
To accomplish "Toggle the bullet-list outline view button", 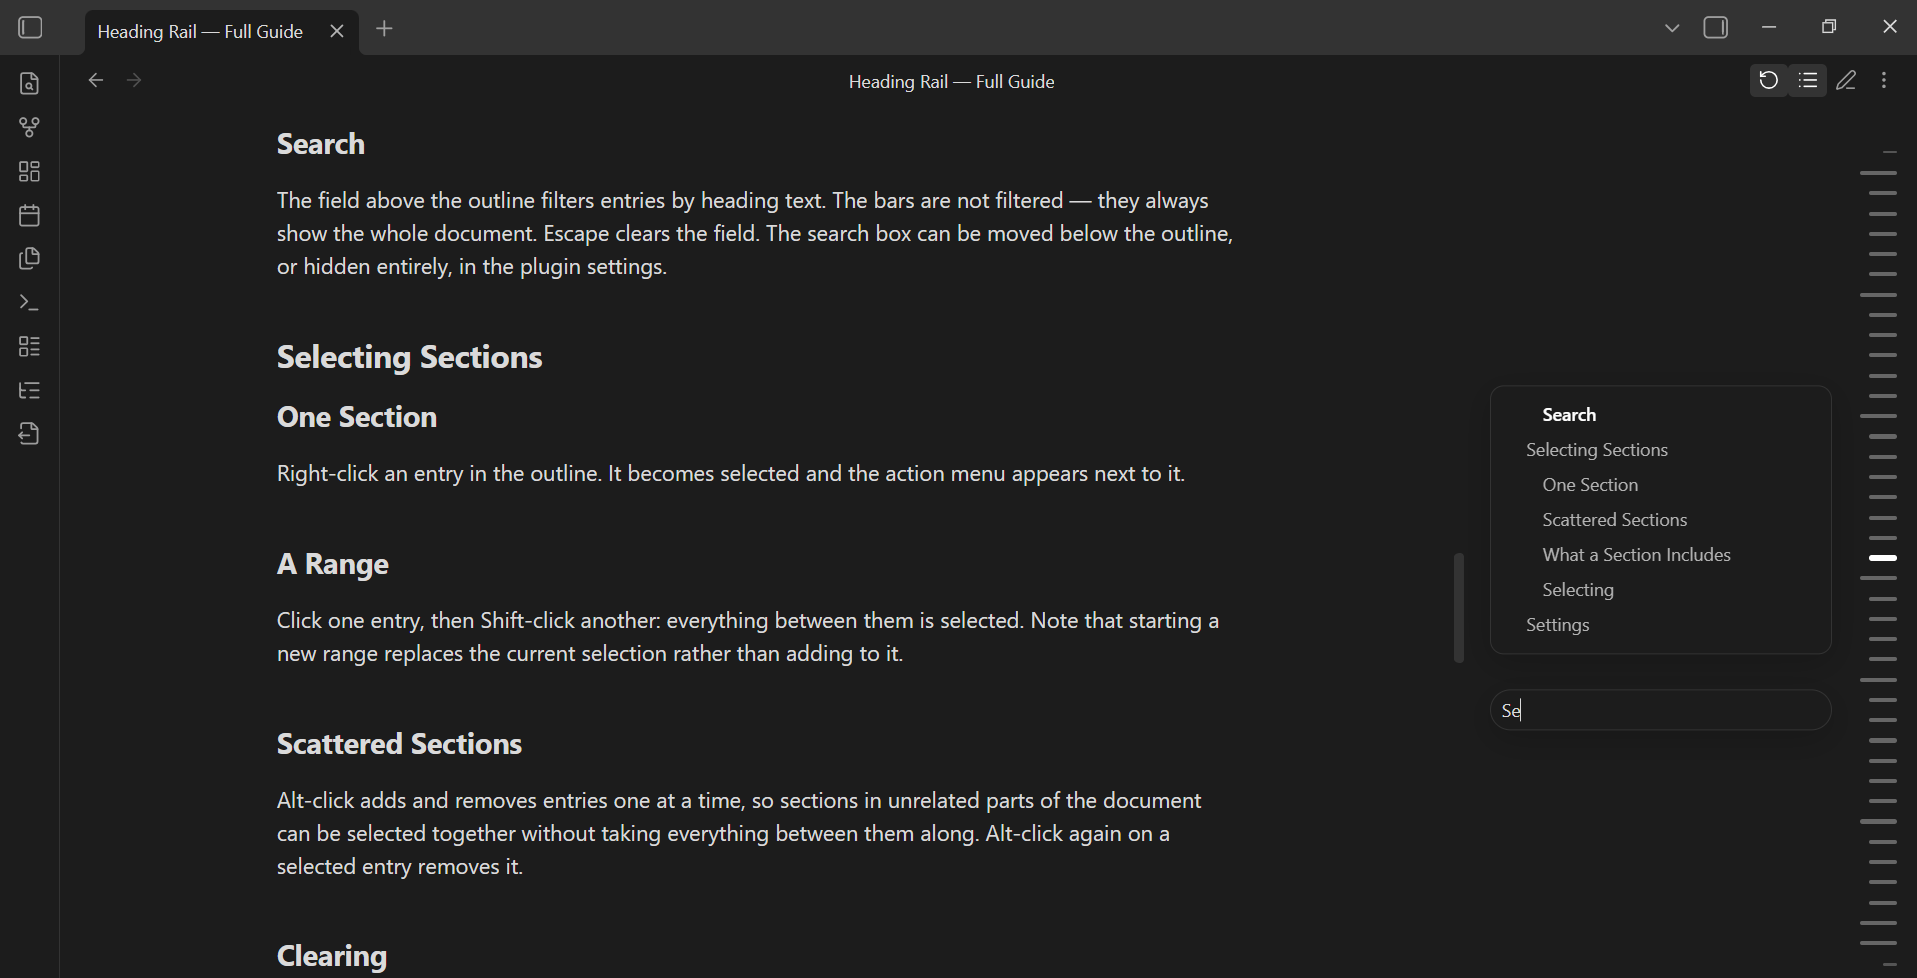I will (x=1808, y=81).
